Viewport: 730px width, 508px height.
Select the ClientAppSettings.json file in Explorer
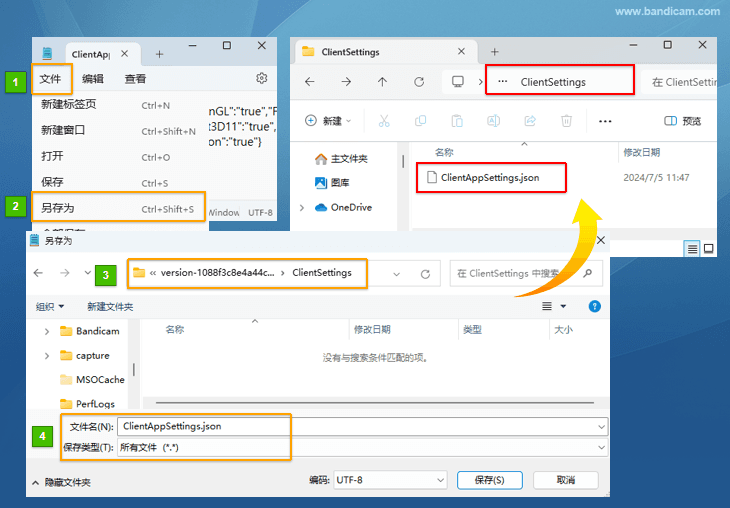coord(491,177)
